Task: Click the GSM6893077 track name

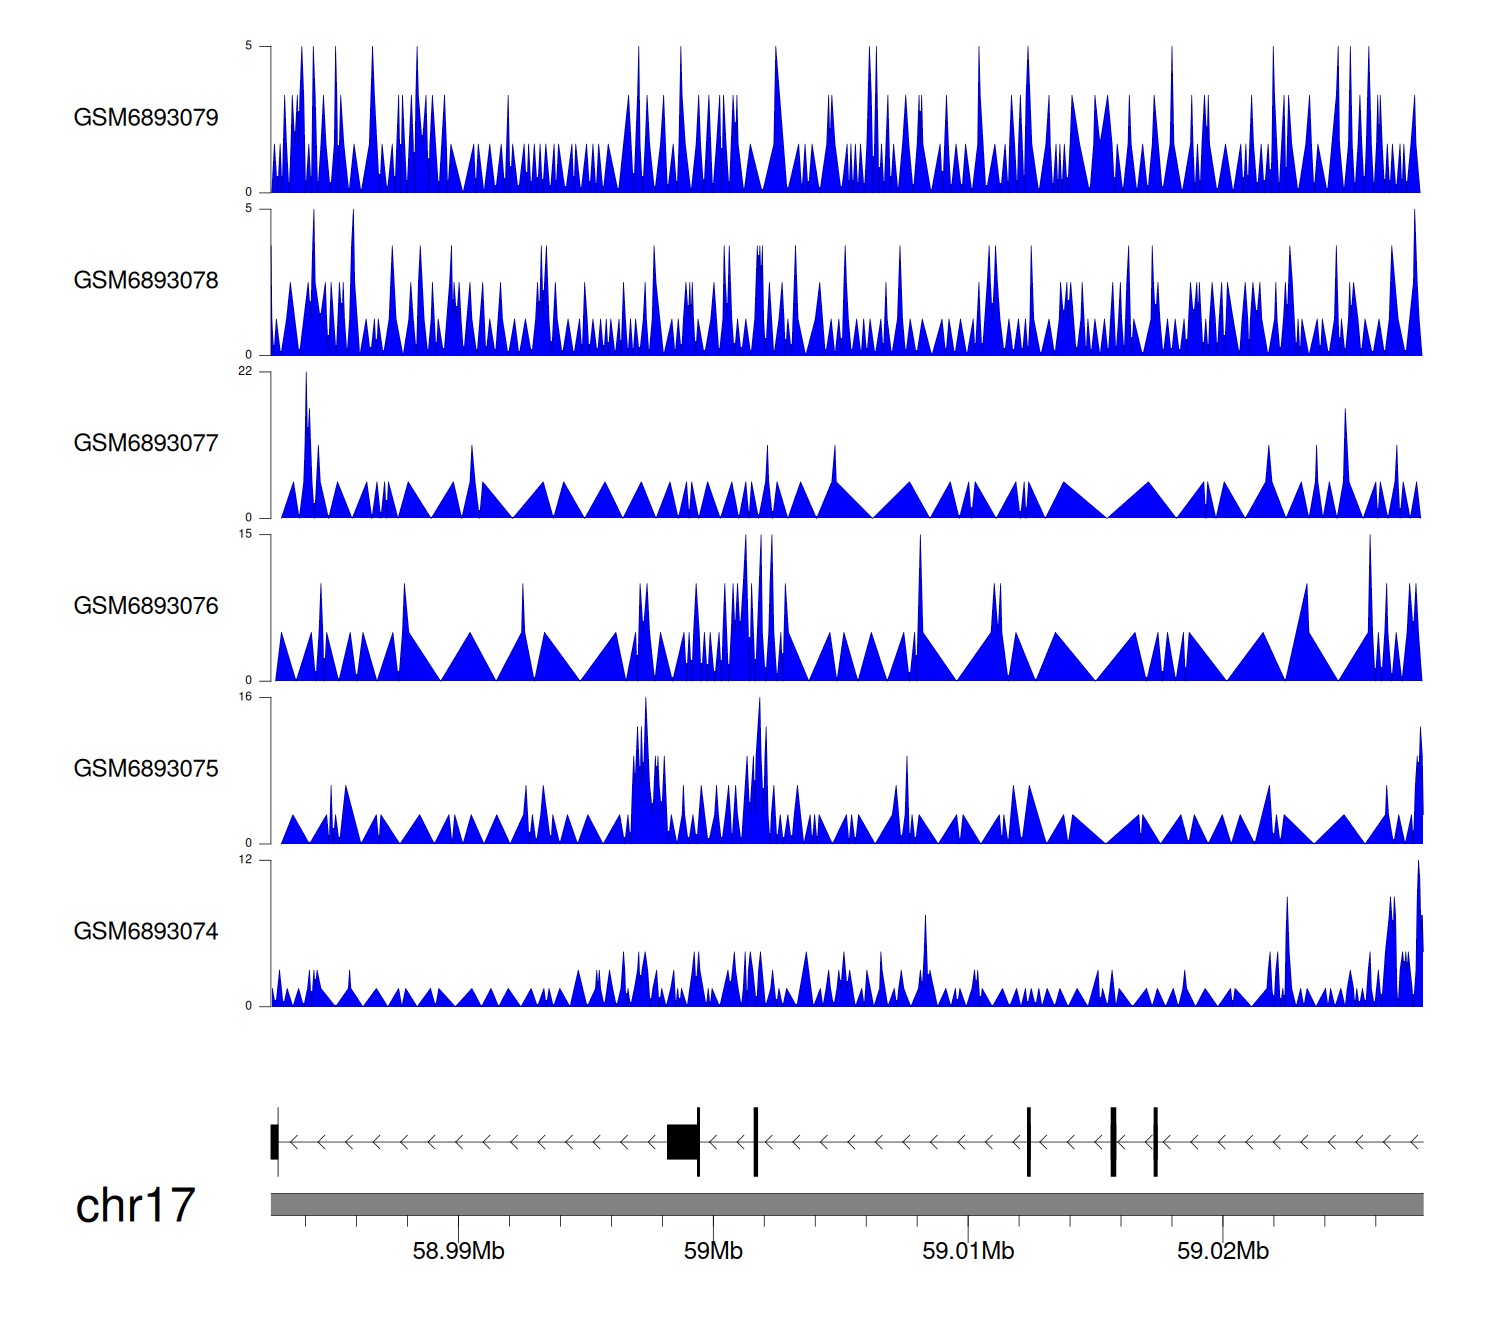Action: [x=146, y=444]
